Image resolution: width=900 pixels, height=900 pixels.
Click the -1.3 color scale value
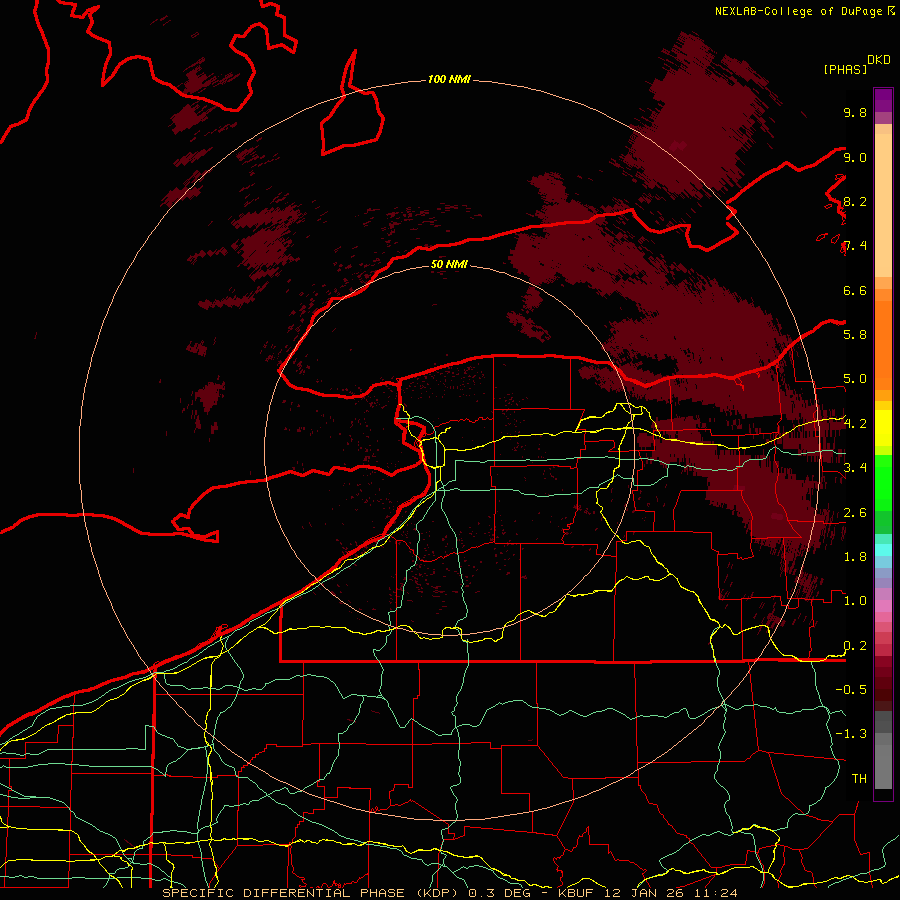[851, 734]
